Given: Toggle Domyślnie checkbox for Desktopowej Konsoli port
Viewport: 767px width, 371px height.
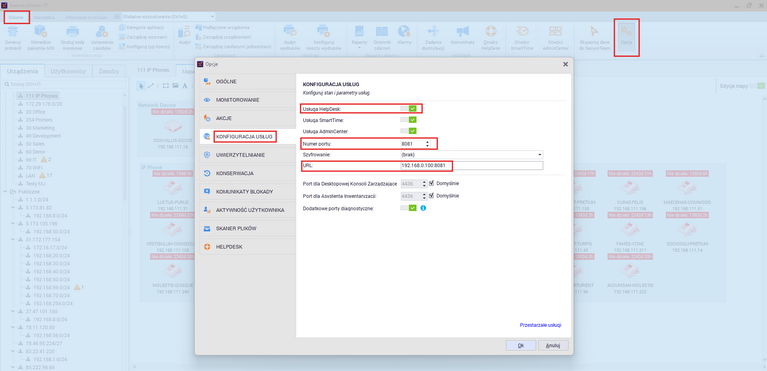Looking at the screenshot, I should 431,184.
